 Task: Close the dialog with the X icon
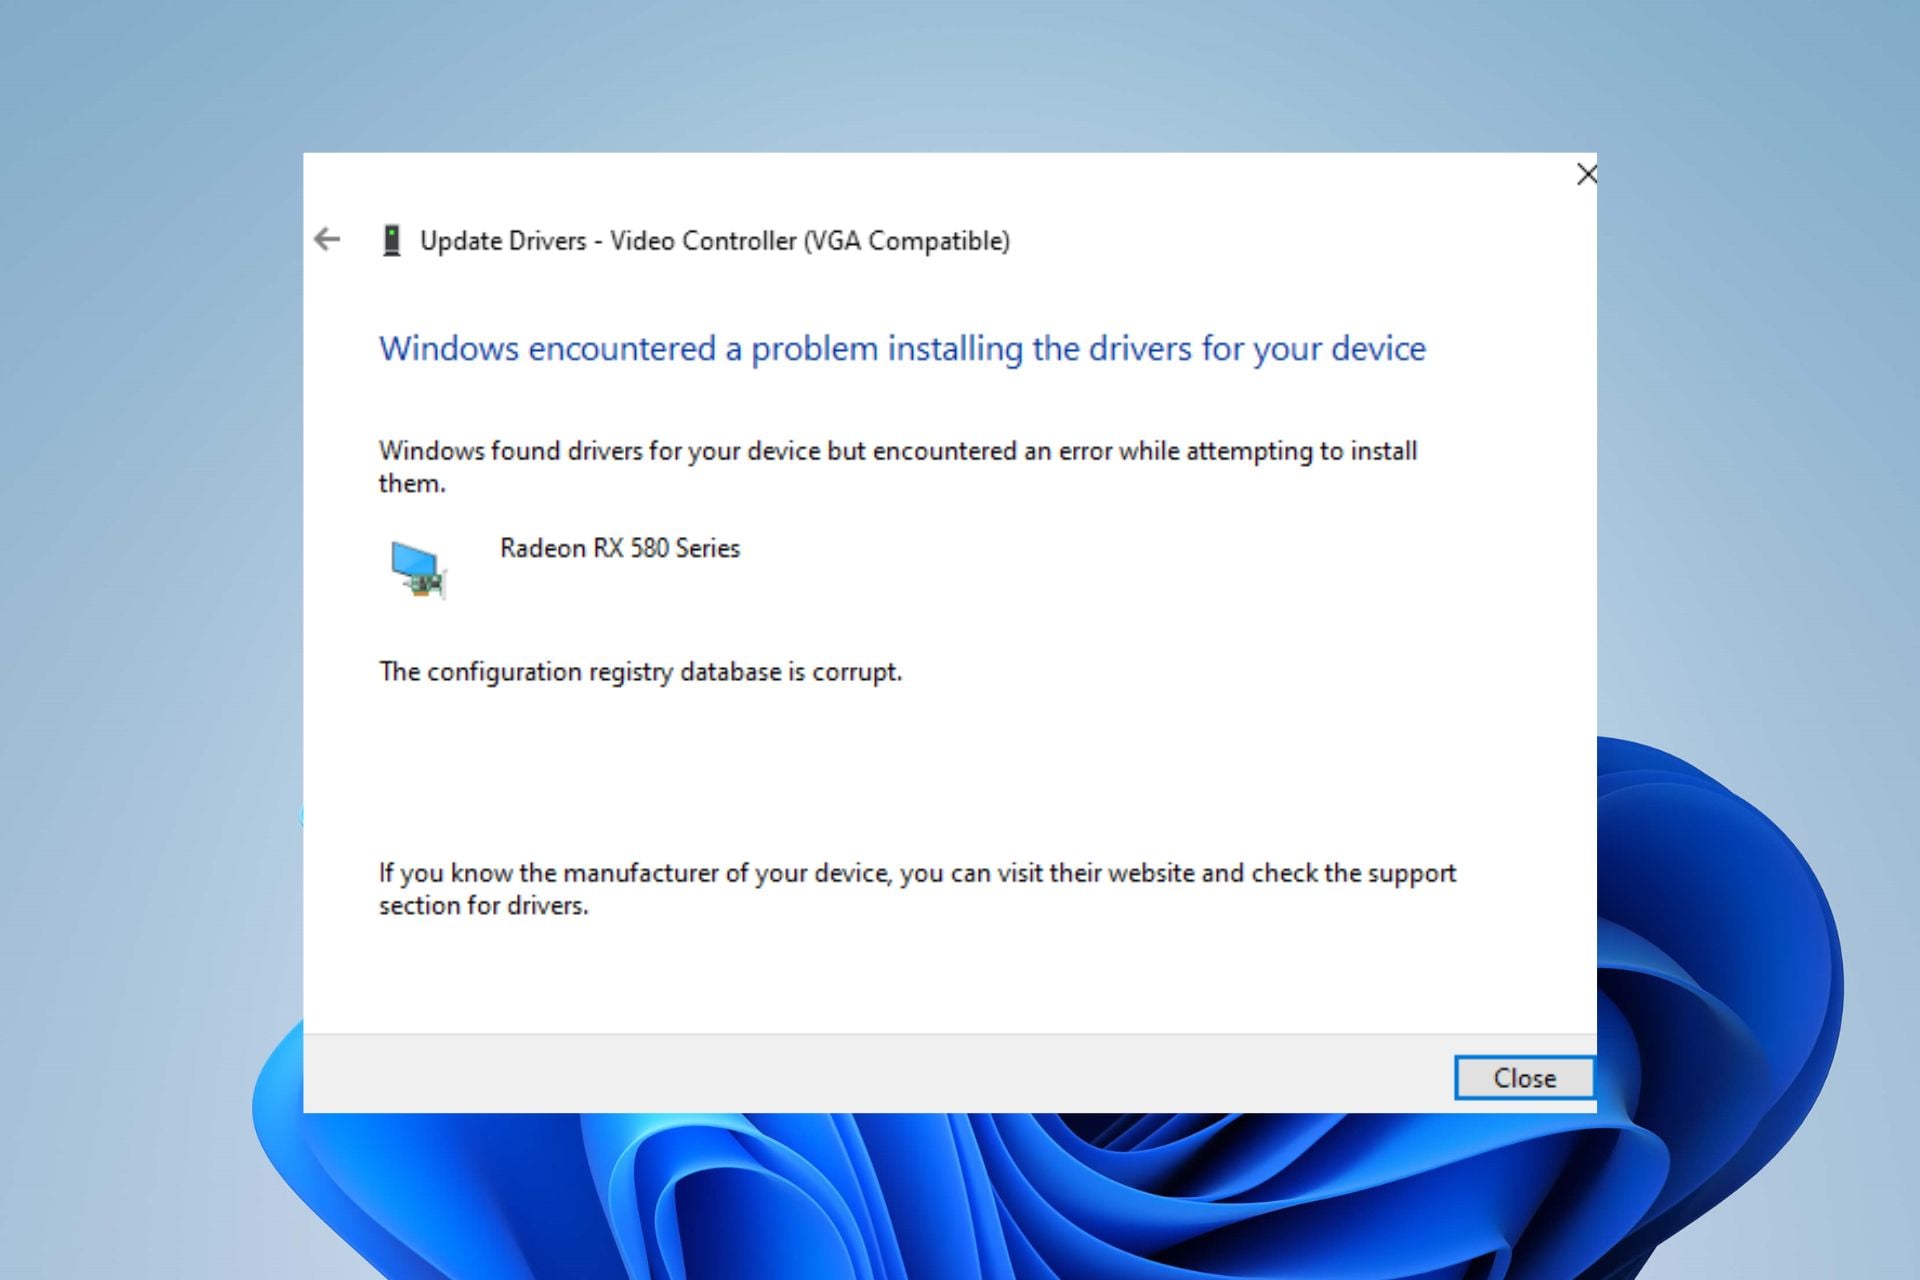[1585, 174]
